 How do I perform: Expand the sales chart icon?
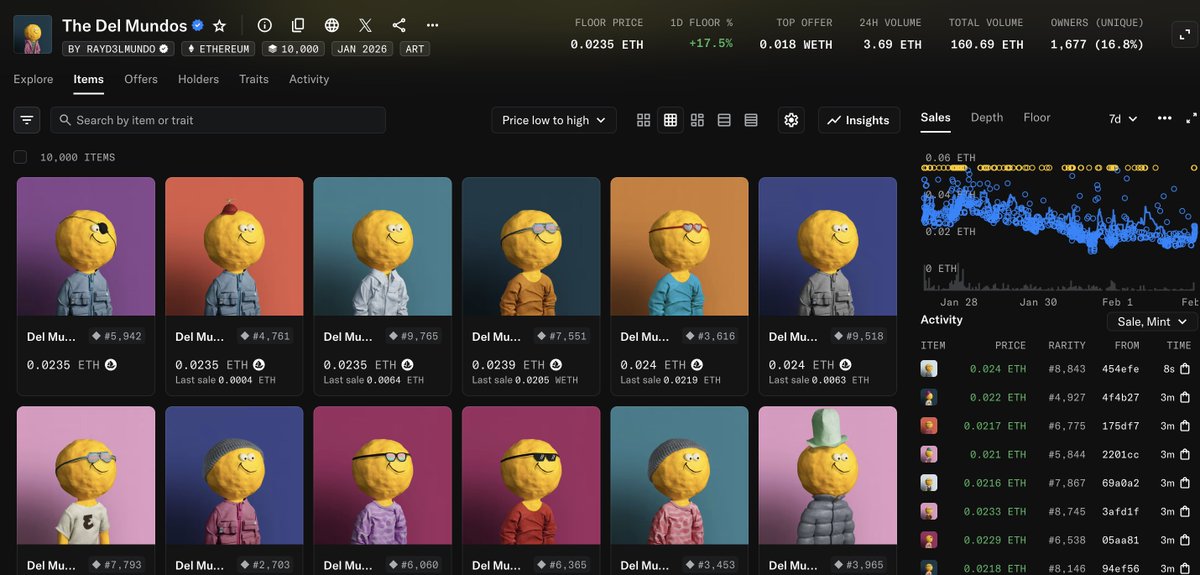point(1191,118)
